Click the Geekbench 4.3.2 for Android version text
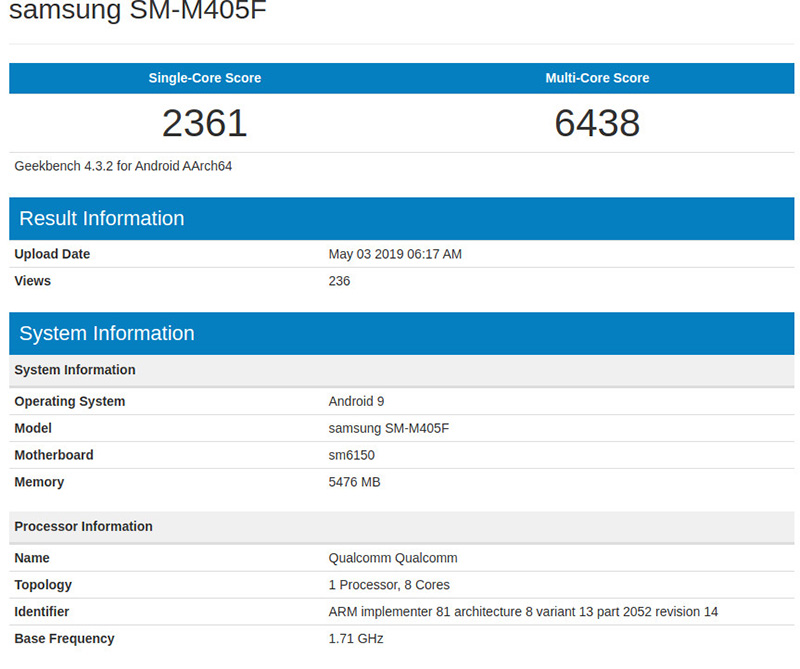Viewport: 800px width, 669px height. (123, 166)
